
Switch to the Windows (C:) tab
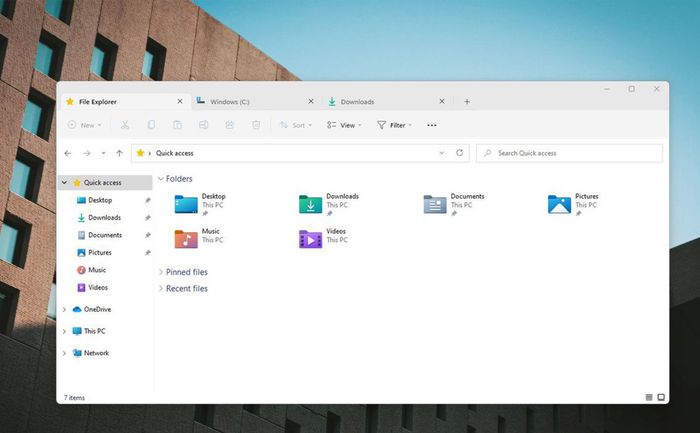255,102
